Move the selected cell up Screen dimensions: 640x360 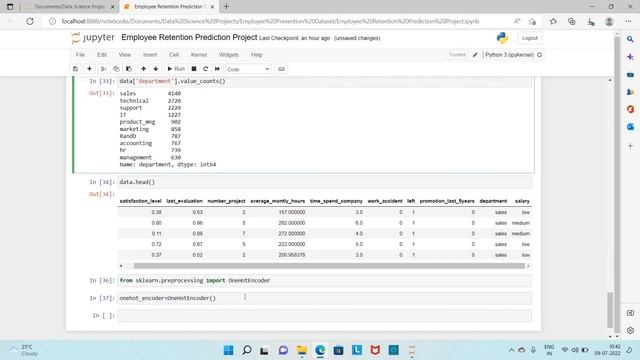coord(143,69)
